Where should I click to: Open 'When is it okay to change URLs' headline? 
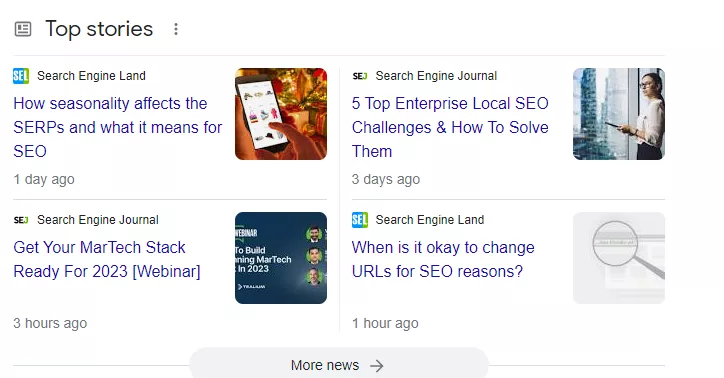pos(443,259)
